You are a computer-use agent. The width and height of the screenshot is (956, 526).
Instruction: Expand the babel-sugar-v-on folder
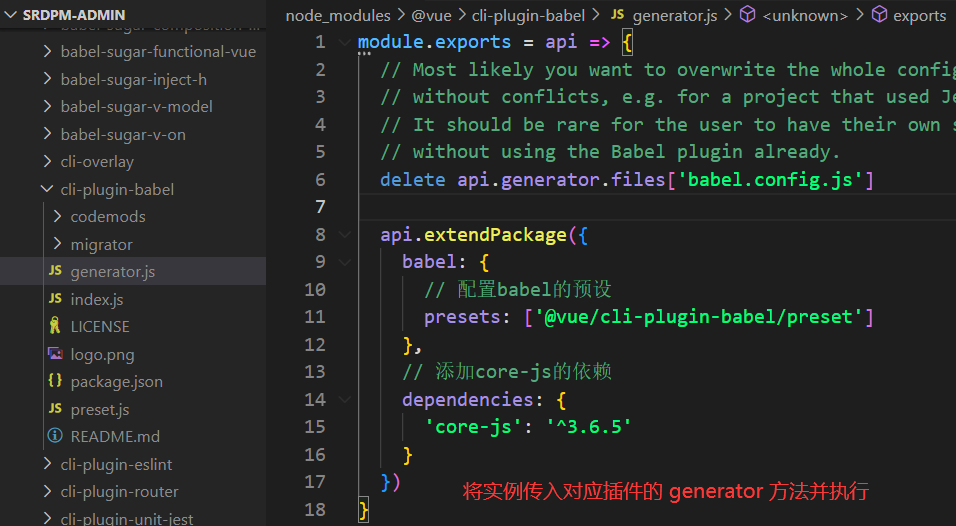pyautogui.click(x=48, y=134)
